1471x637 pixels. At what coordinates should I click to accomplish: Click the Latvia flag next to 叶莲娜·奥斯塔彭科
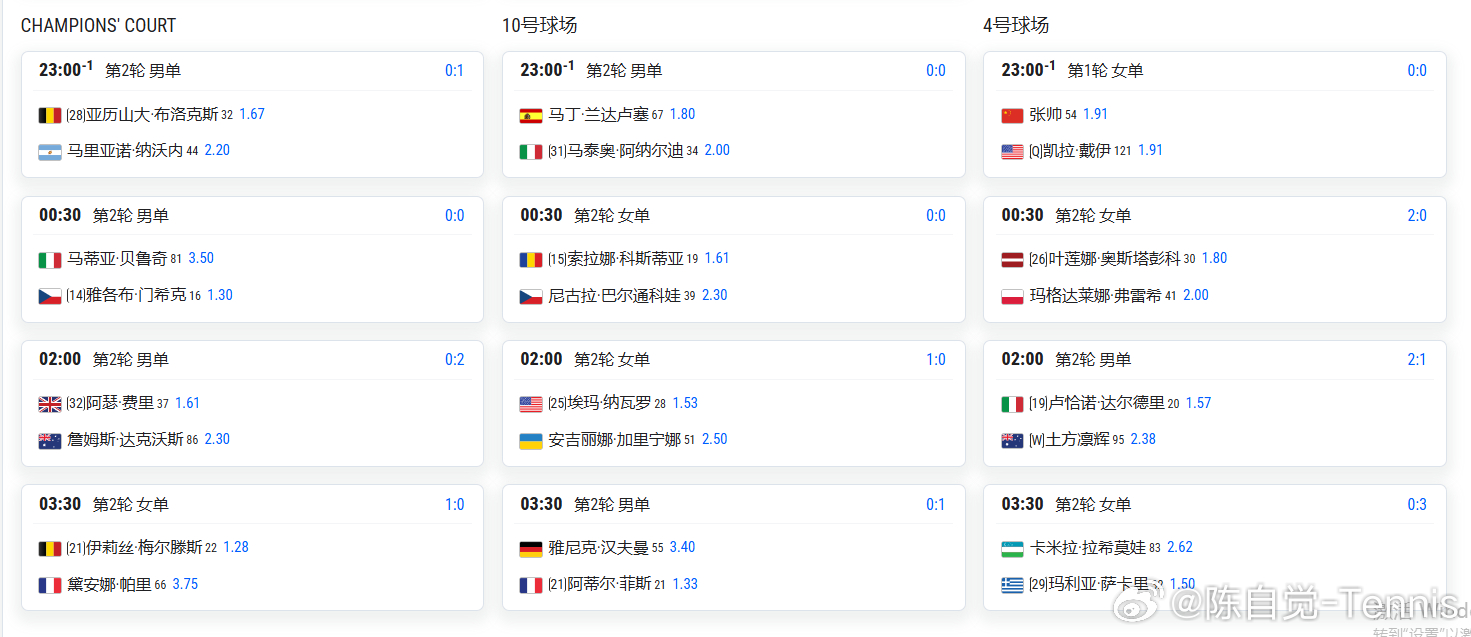click(1012, 260)
